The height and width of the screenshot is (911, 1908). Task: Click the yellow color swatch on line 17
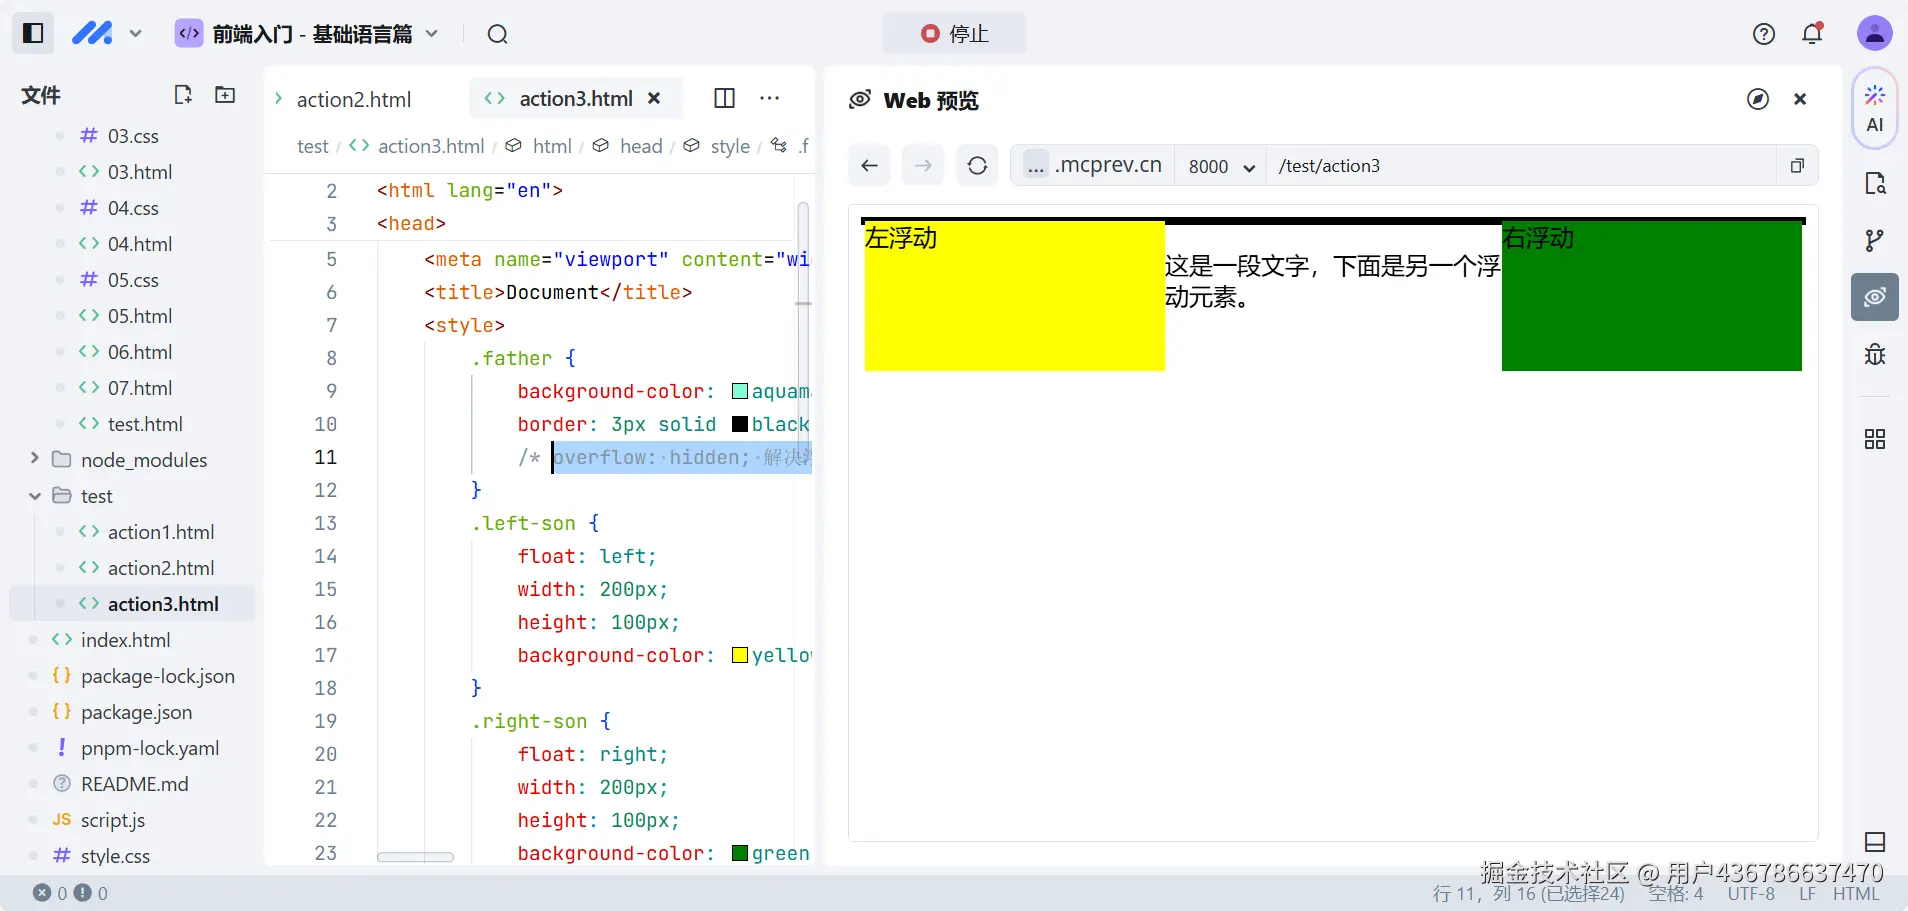(740, 655)
